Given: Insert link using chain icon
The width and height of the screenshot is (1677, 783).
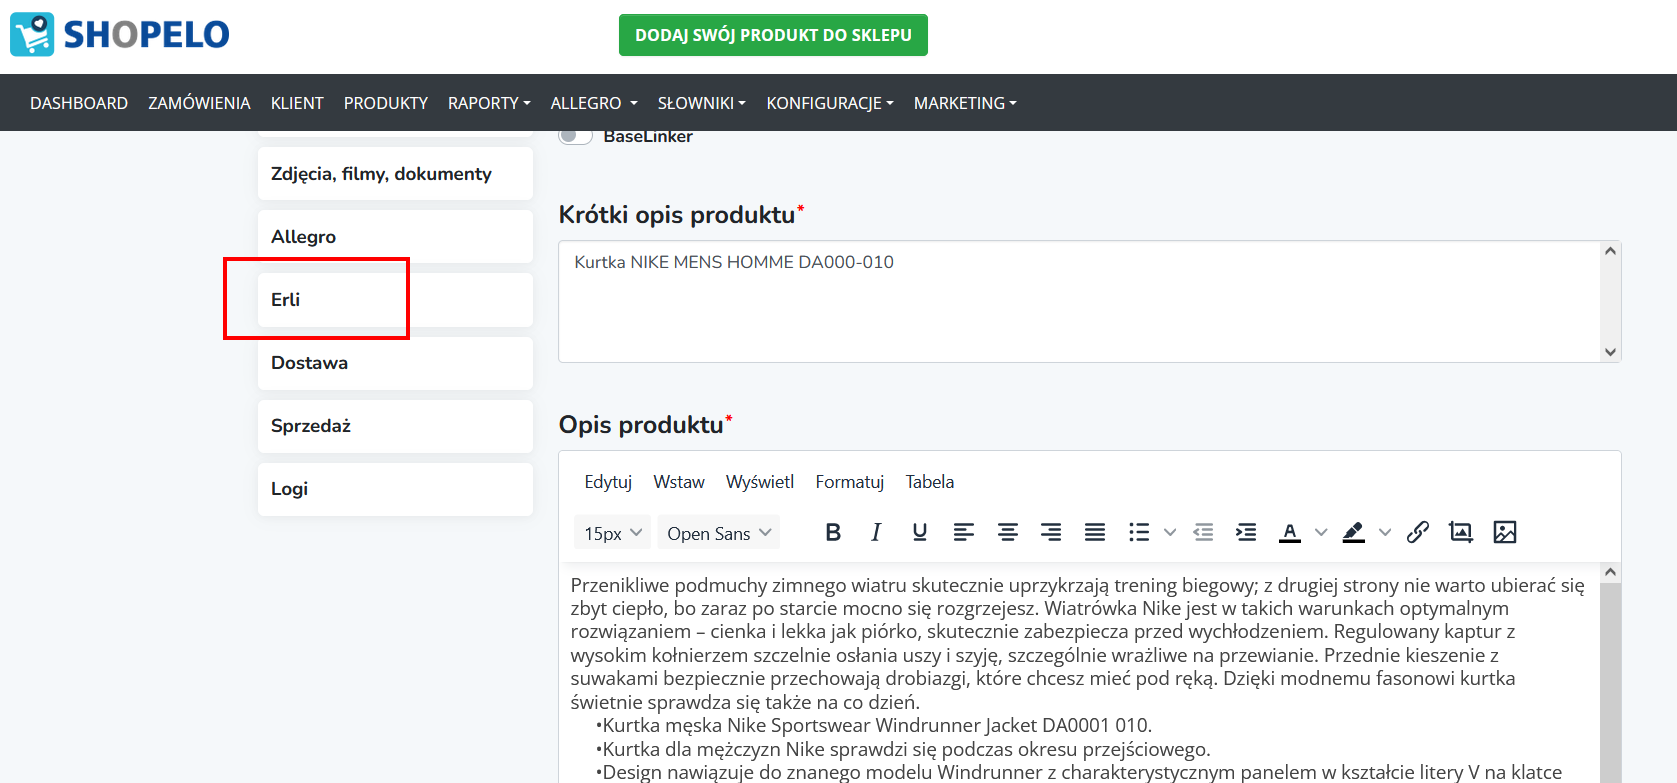Looking at the screenshot, I should (1417, 532).
